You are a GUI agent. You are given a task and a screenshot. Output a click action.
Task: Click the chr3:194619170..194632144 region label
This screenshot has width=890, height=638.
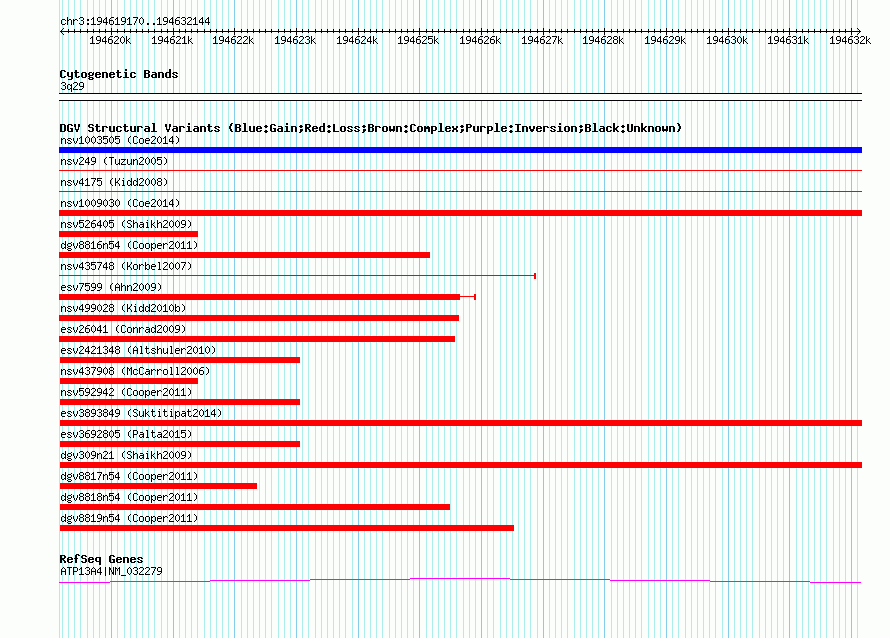click(135, 21)
